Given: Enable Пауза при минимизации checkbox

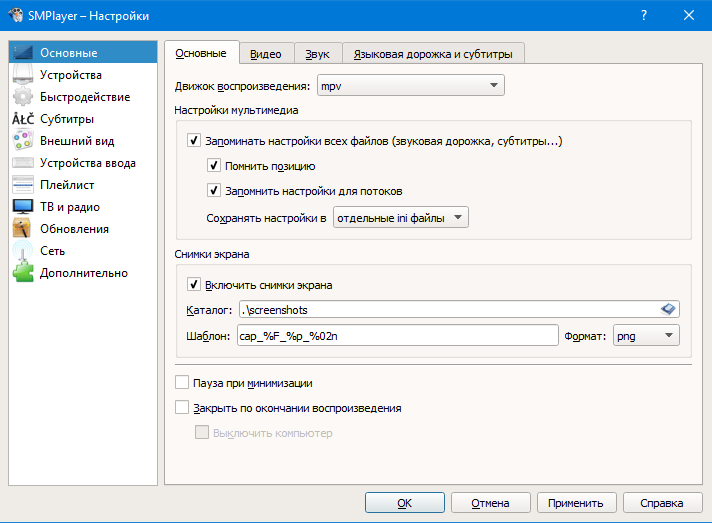Looking at the screenshot, I should (182, 383).
